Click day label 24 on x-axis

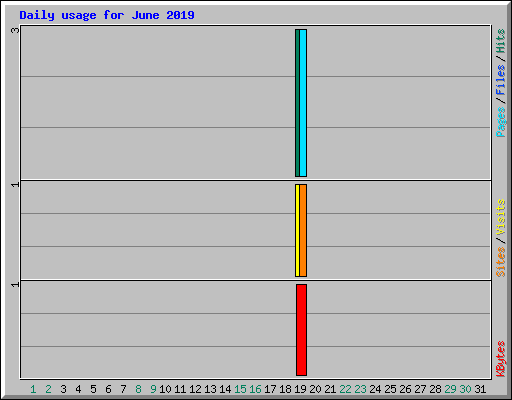[375, 389]
